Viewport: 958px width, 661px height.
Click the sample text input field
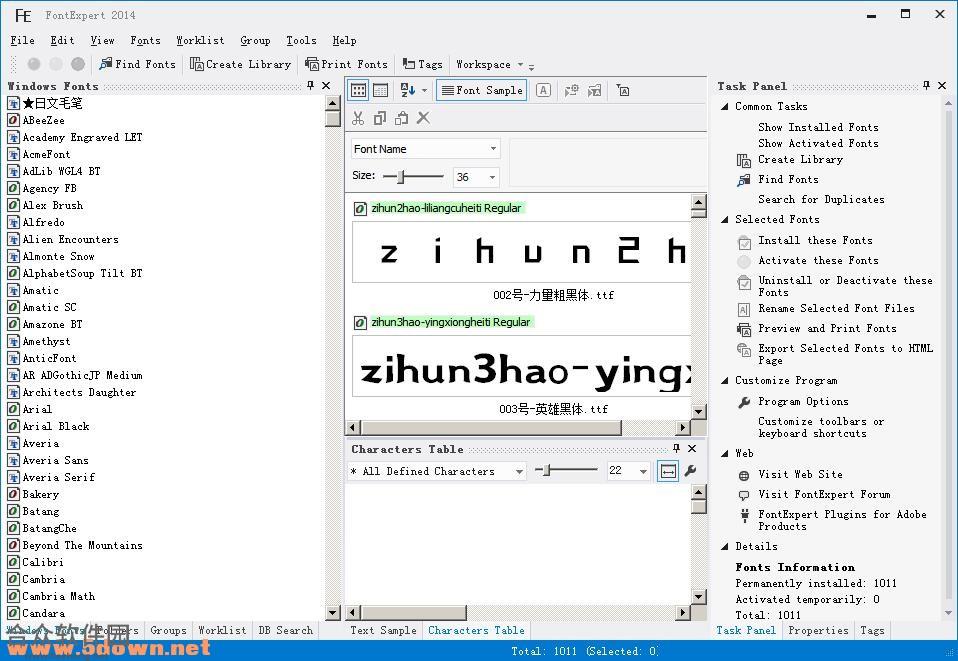tap(607, 162)
